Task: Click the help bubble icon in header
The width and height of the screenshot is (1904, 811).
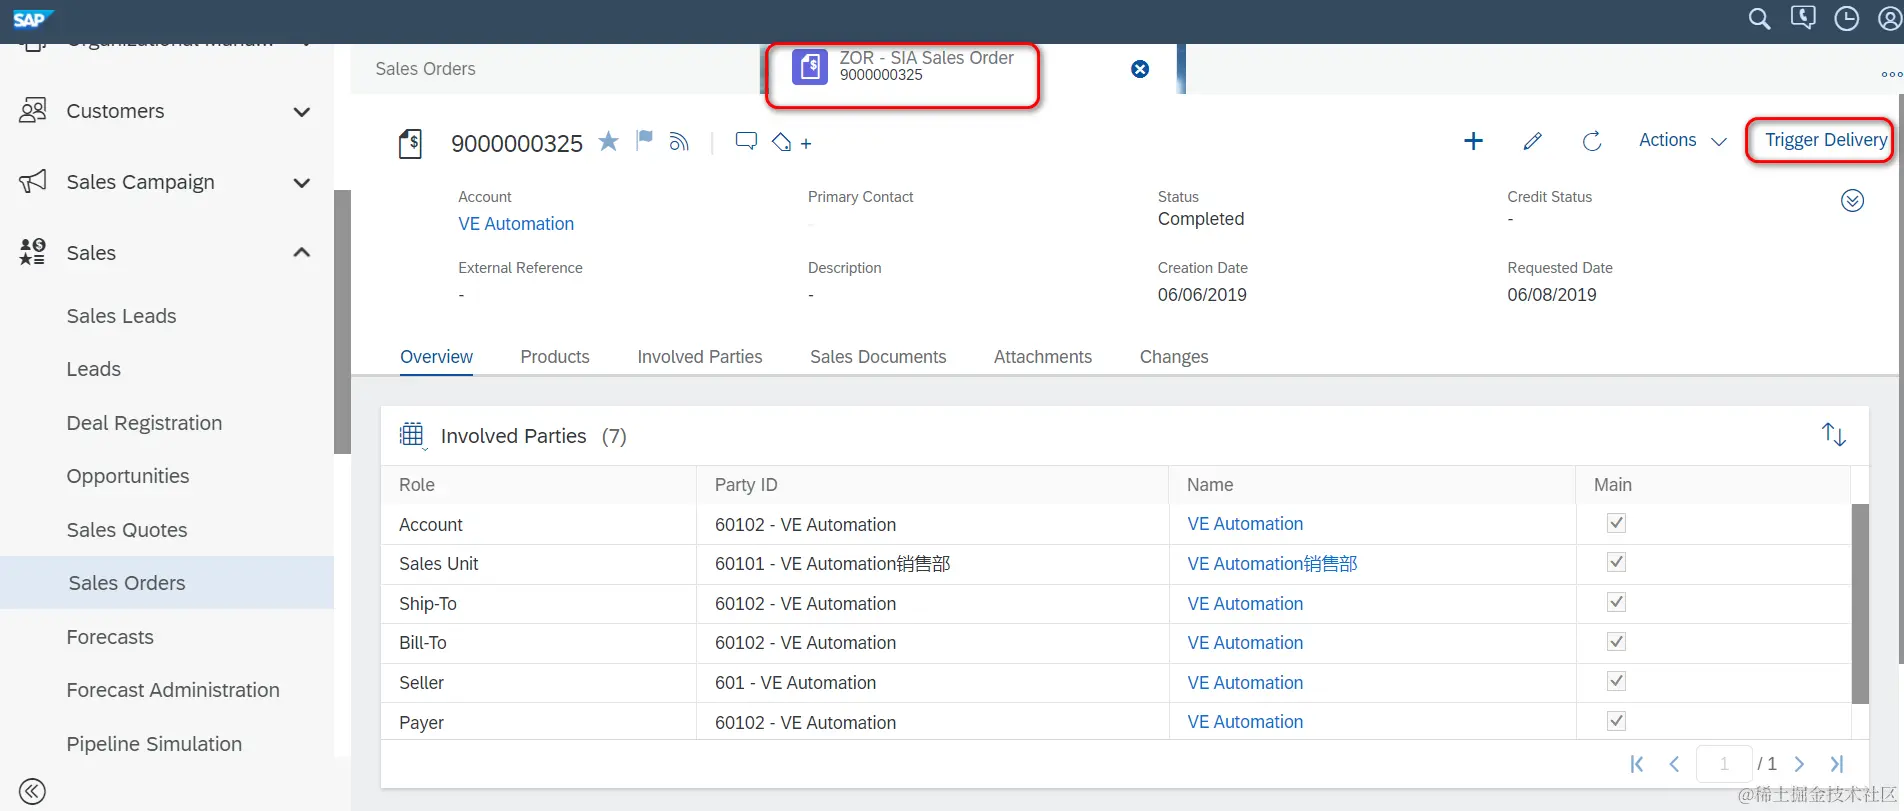Action: point(1803,18)
